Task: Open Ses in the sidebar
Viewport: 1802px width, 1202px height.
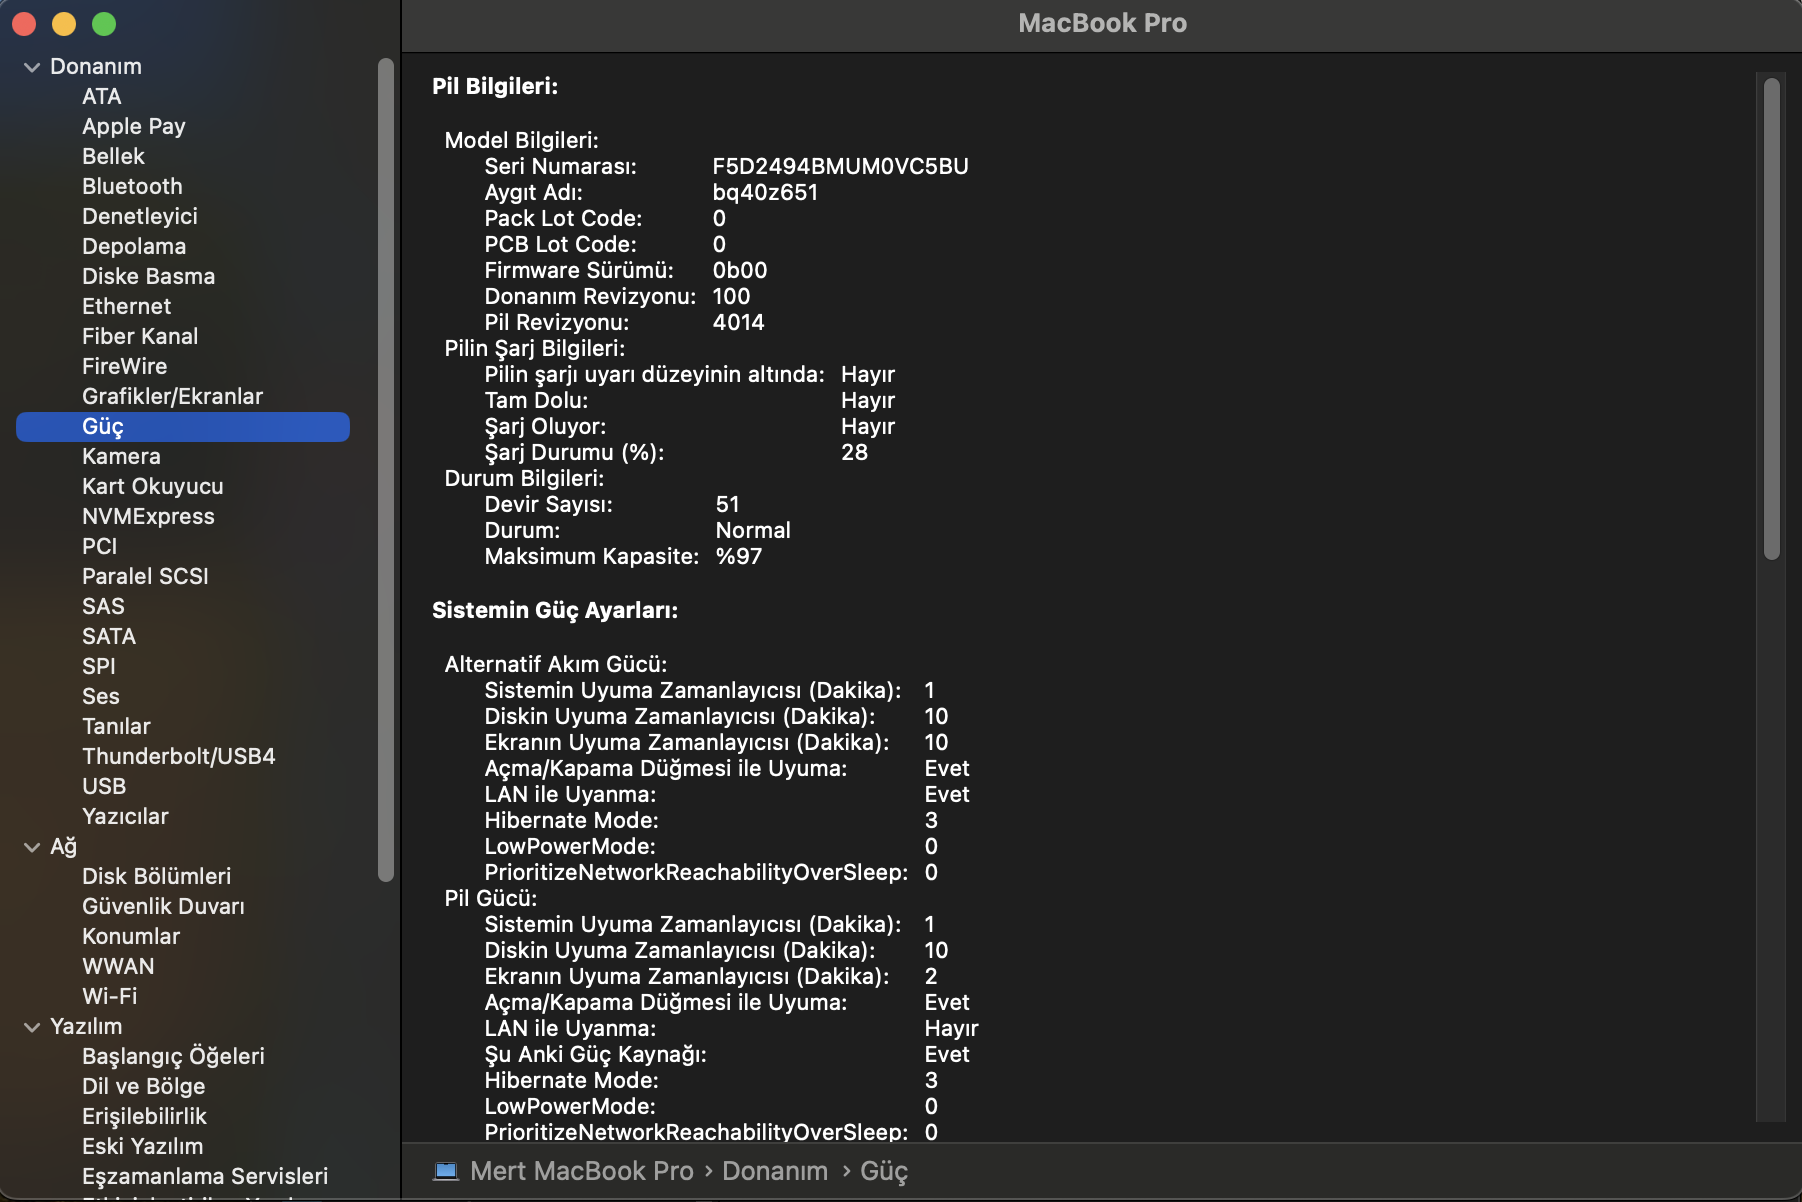Action: click(x=101, y=696)
